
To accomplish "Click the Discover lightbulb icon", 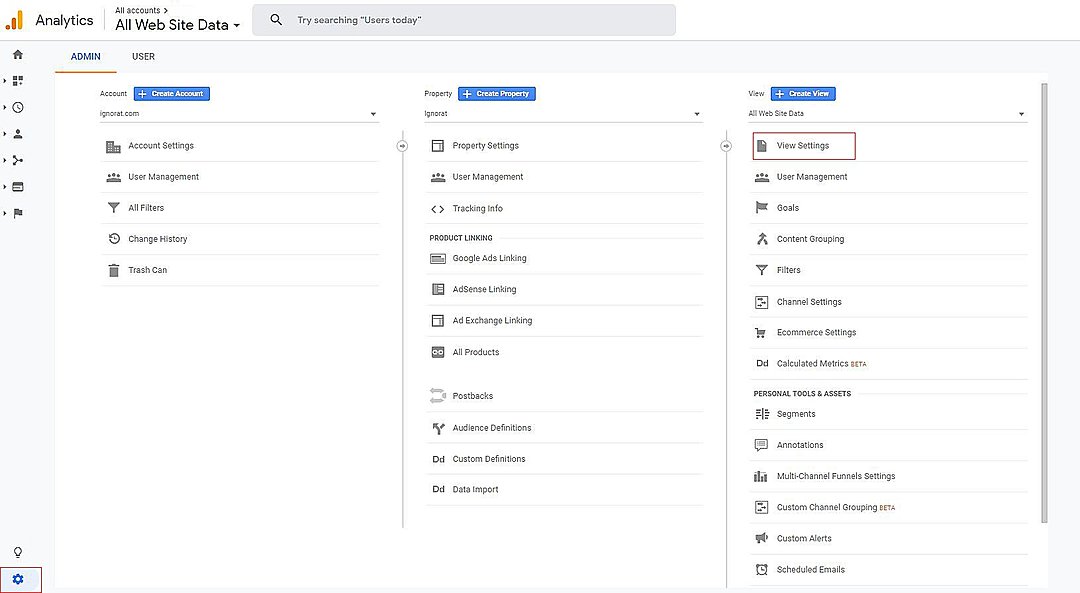I will tap(18, 552).
